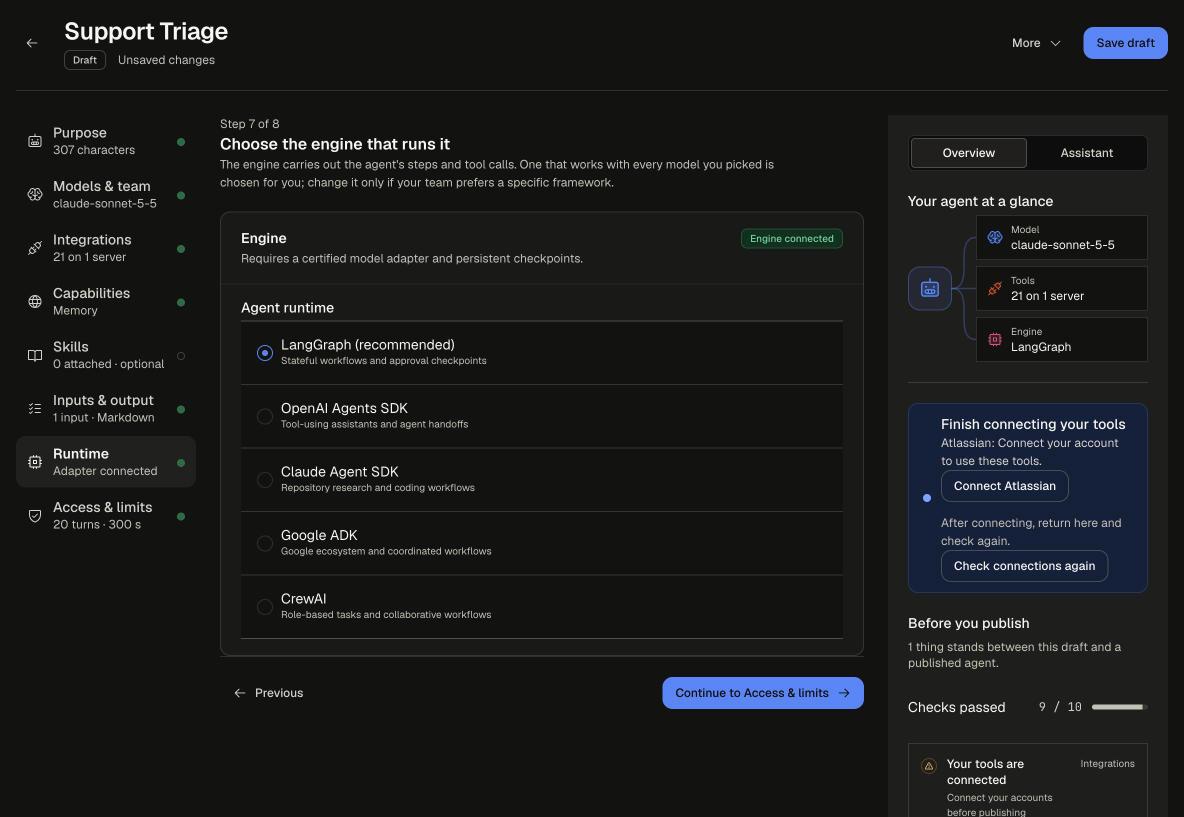1184x817 pixels.
Task: Click Connect Atlassian button
Action: click(x=1004, y=486)
